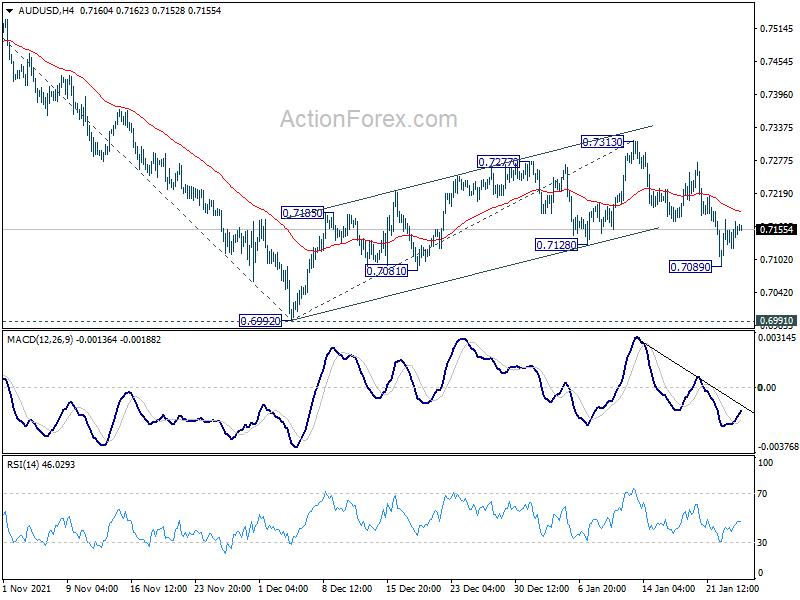This screenshot has width=800, height=600.
Task: Click the 0.75145 price axis value
Action: point(777,29)
